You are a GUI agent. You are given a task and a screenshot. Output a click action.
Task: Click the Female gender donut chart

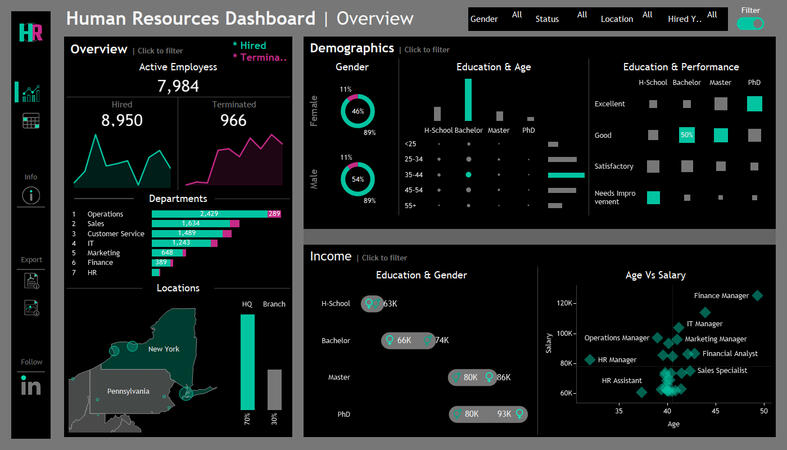[358, 112]
